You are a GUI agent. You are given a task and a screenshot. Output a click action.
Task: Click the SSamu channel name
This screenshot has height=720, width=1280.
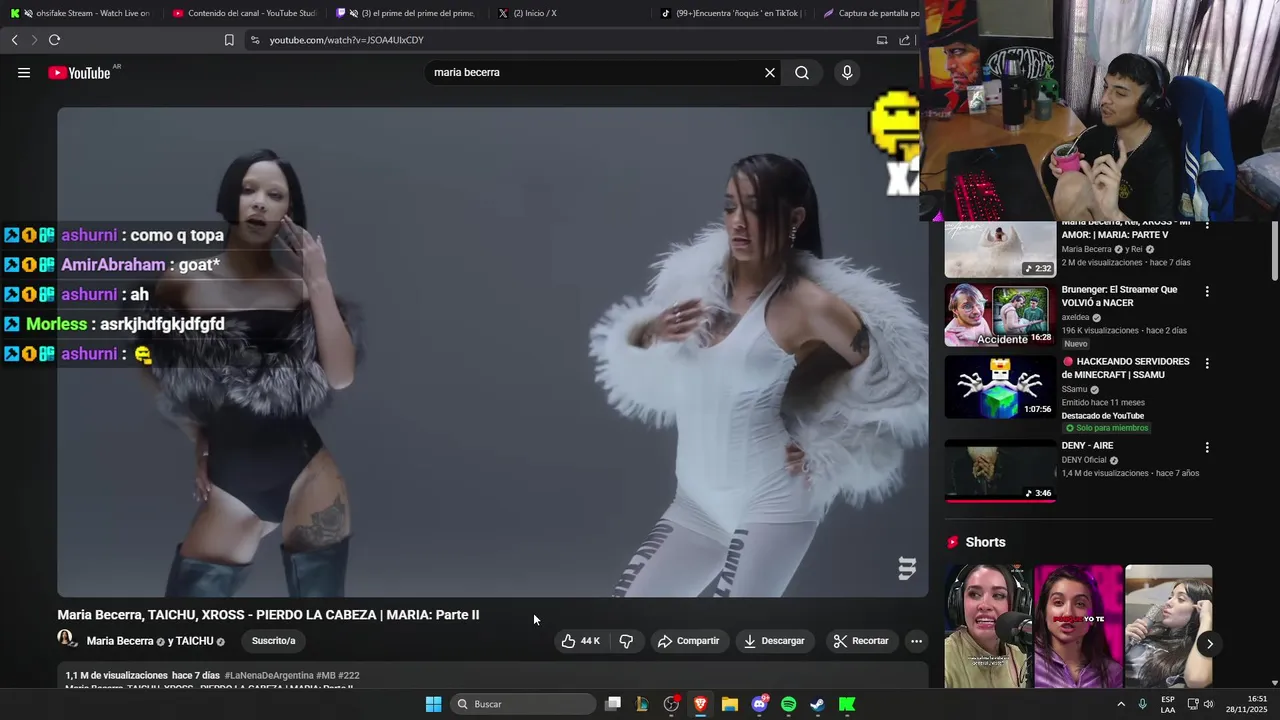(1074, 389)
